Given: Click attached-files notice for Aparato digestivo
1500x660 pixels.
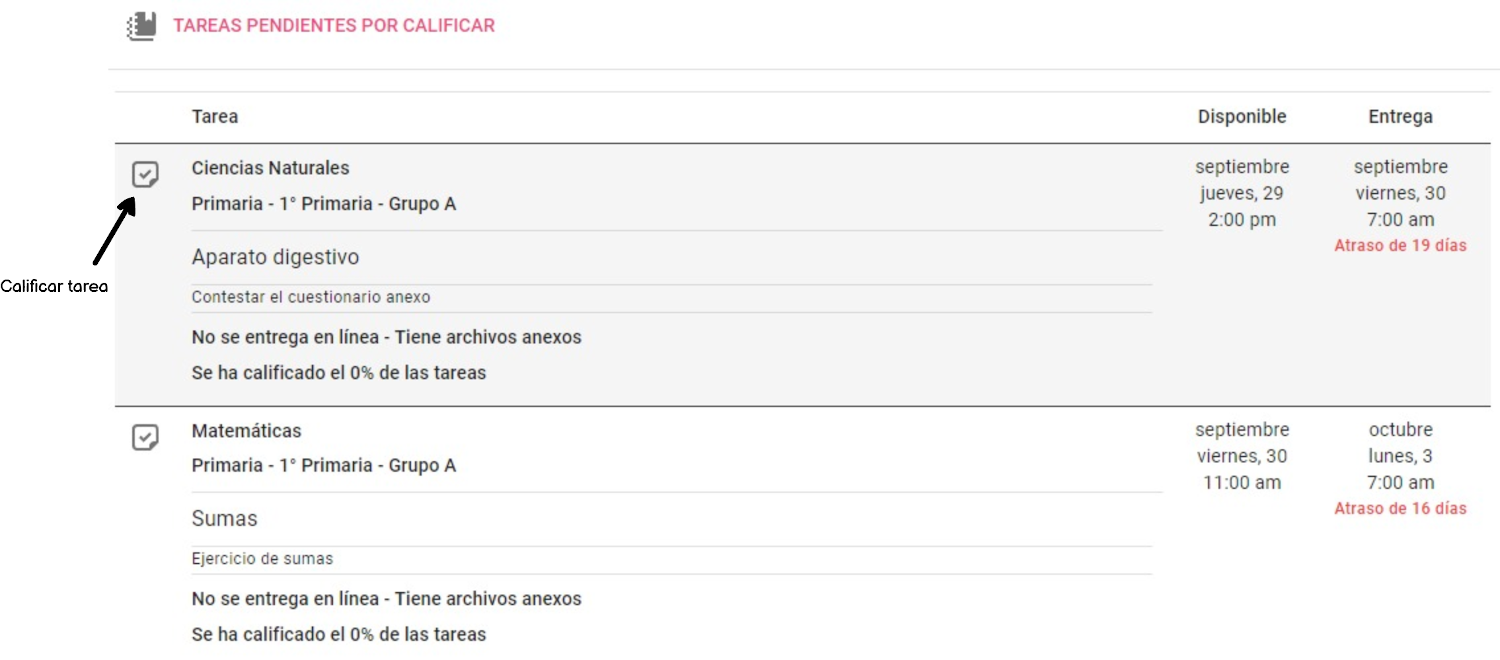Looking at the screenshot, I should [x=386, y=337].
